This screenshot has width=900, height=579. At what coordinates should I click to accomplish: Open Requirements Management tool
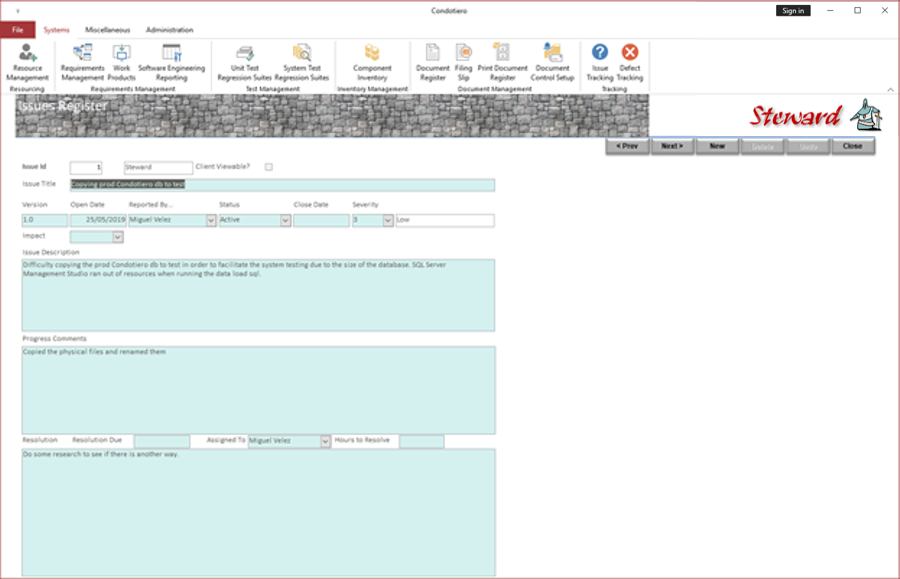click(83, 62)
